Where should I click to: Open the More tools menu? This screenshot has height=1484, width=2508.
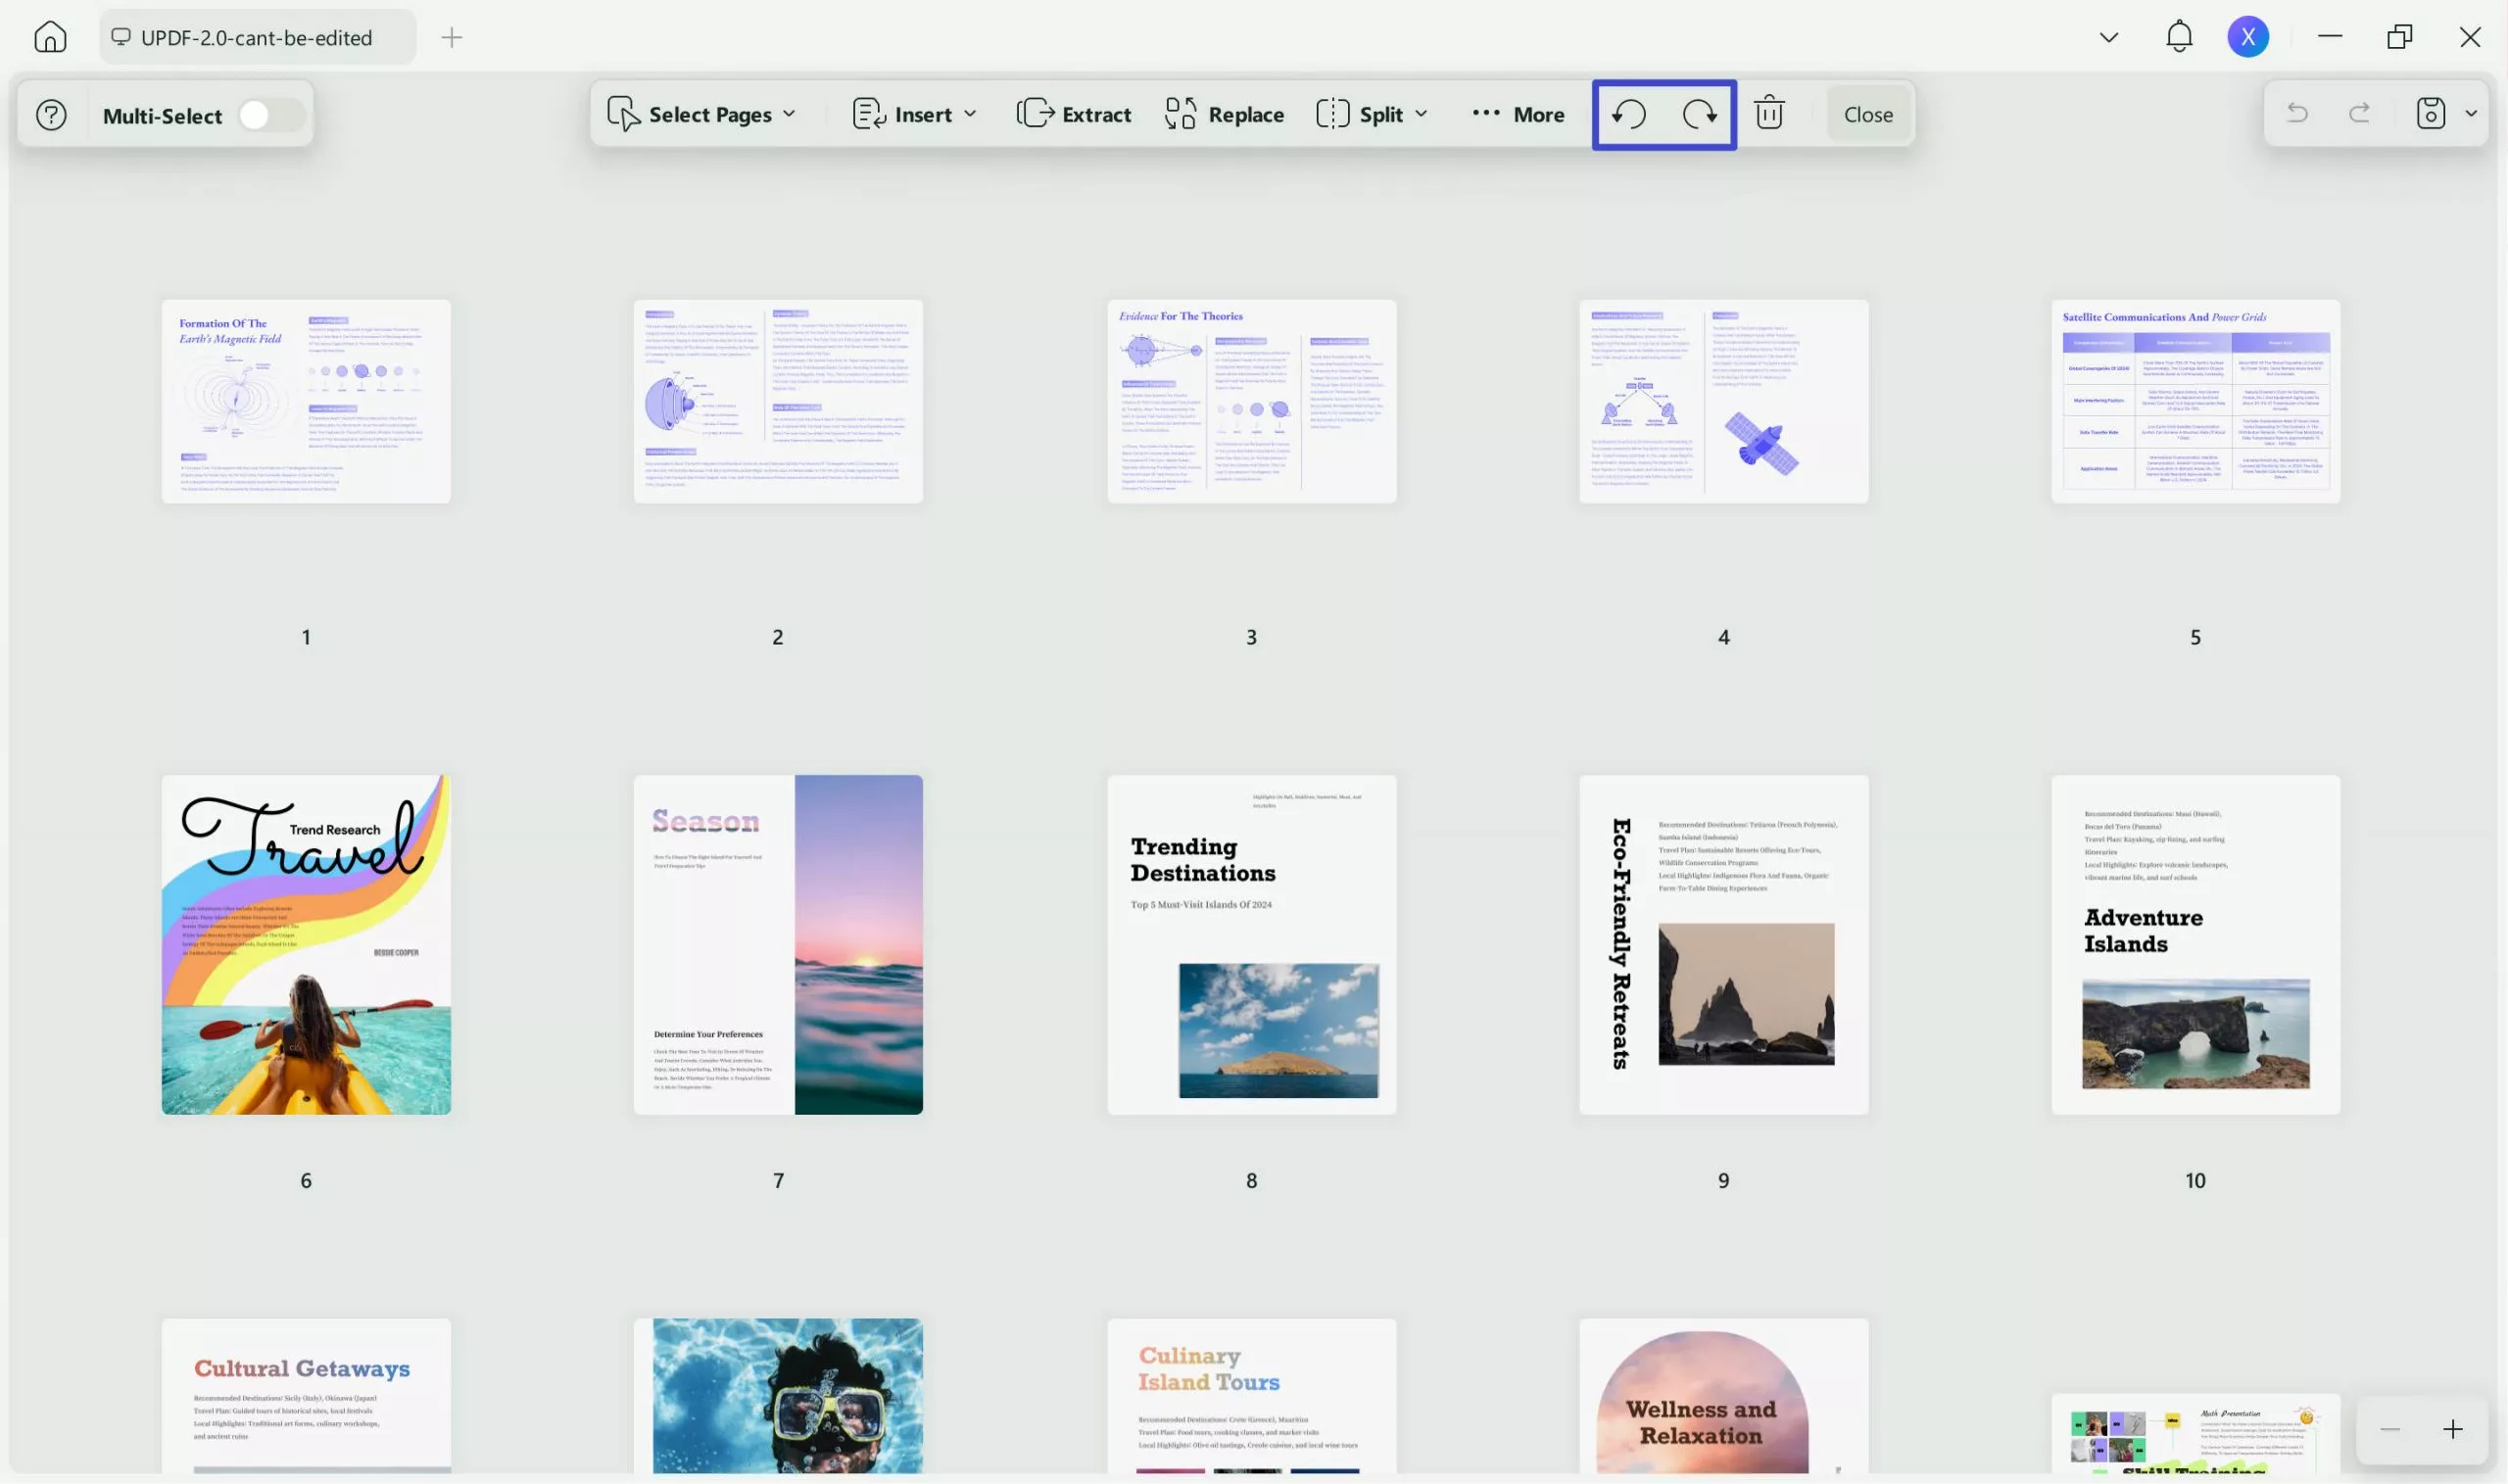coord(1517,114)
